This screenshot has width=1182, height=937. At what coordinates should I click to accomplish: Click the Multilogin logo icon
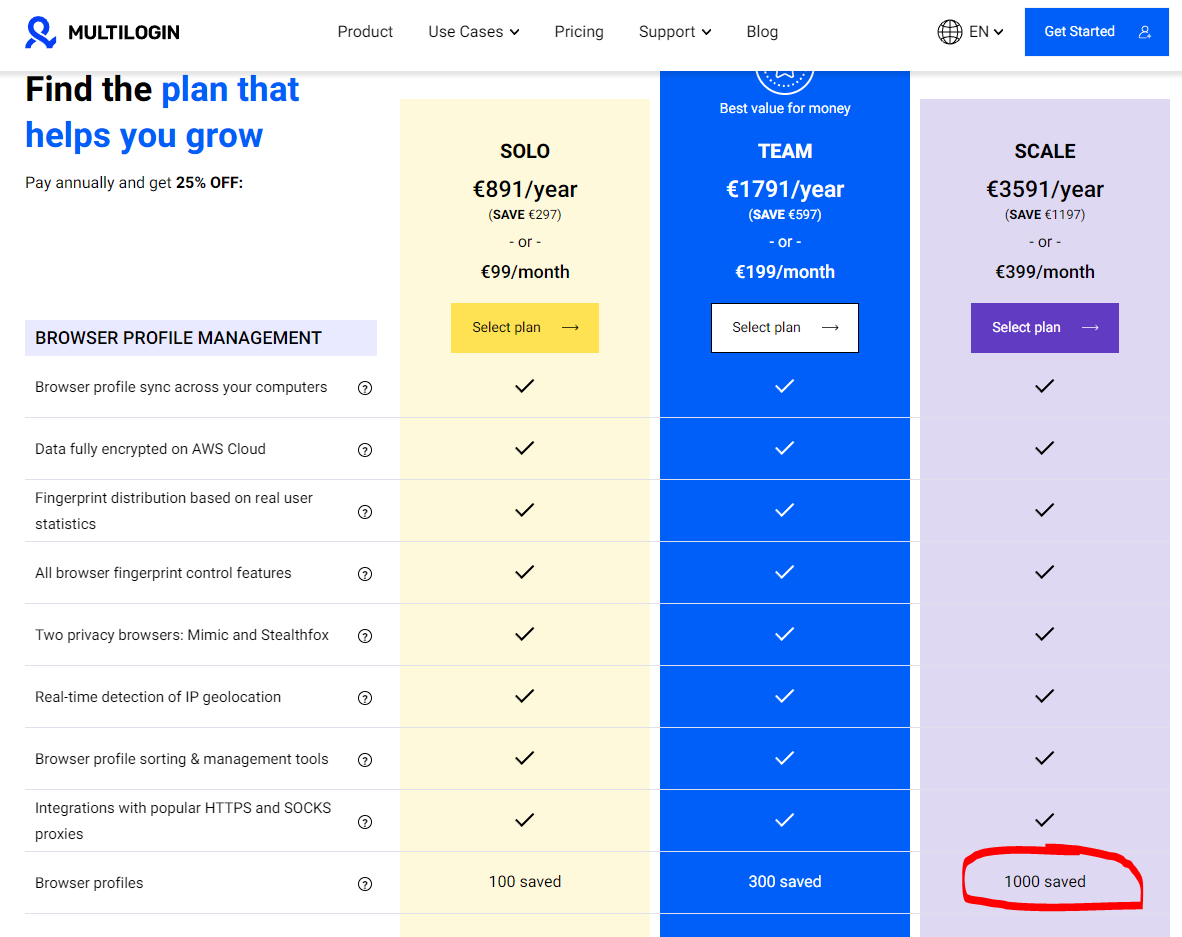[40, 32]
